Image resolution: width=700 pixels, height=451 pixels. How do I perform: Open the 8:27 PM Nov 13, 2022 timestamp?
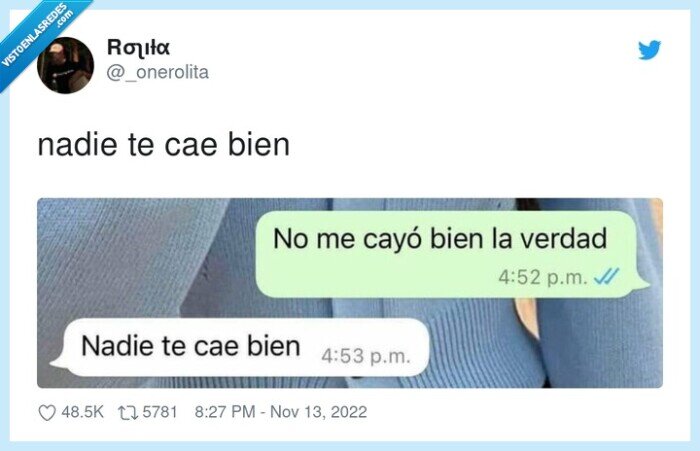point(281,412)
